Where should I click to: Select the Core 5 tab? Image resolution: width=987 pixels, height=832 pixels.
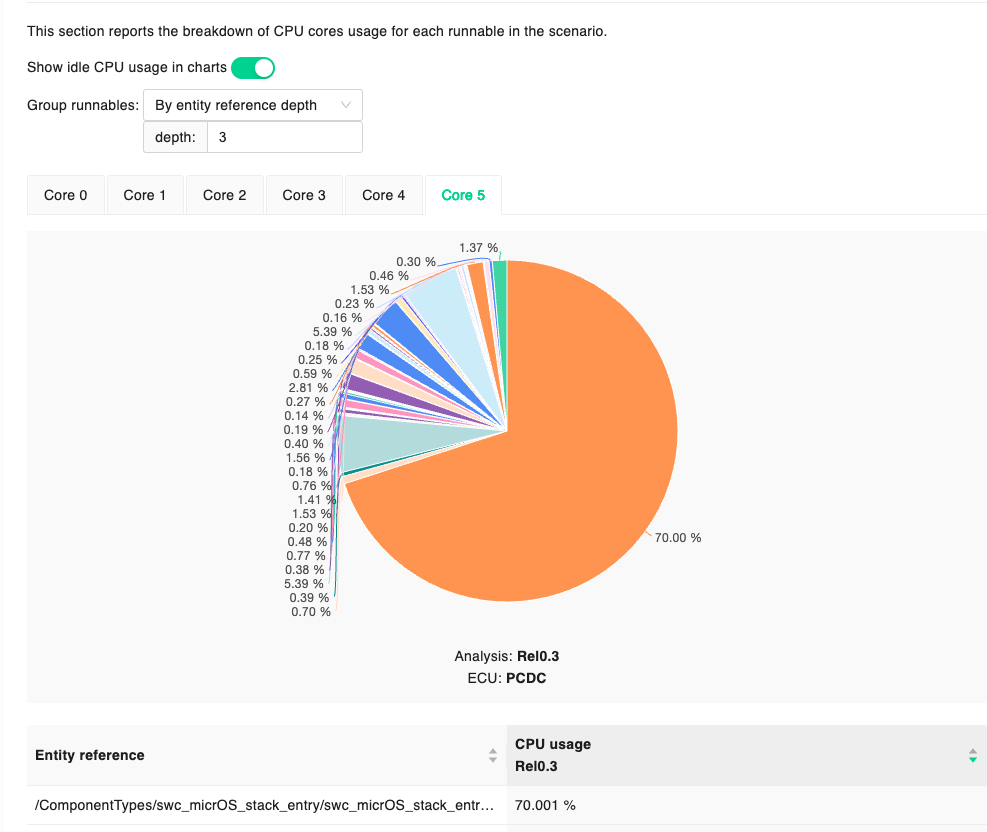pos(463,195)
